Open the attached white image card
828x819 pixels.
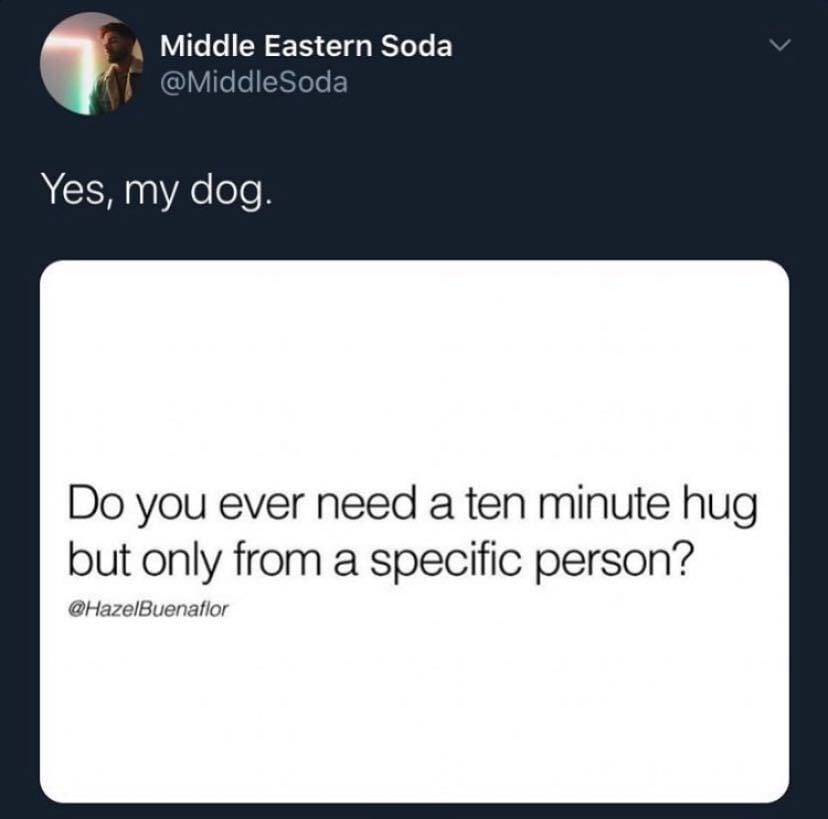[x=415, y=531]
